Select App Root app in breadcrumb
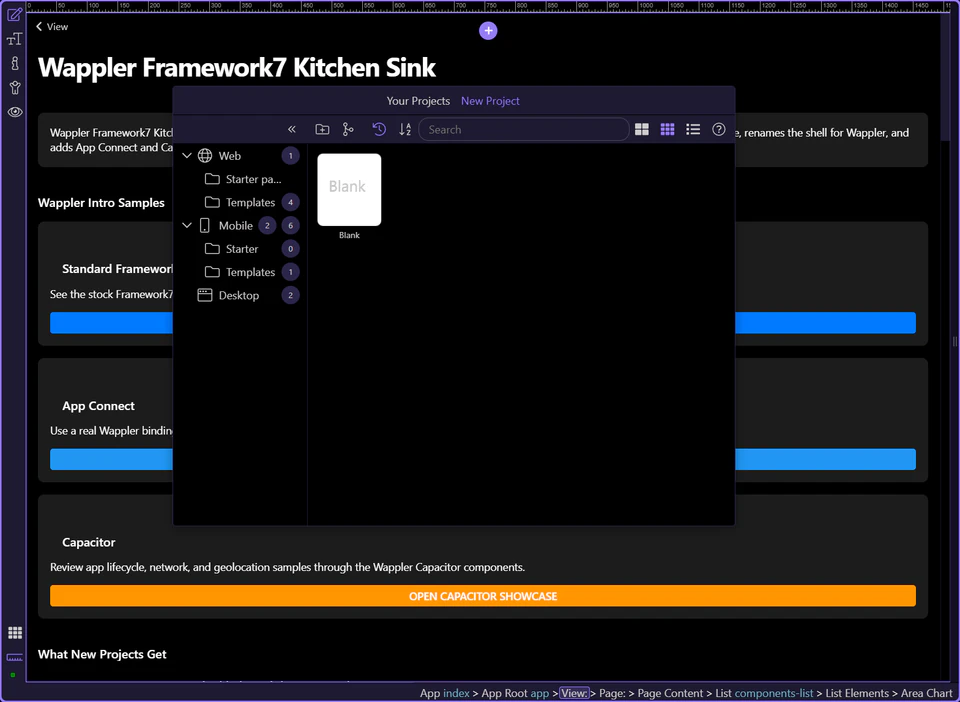The image size is (960, 702). (515, 693)
